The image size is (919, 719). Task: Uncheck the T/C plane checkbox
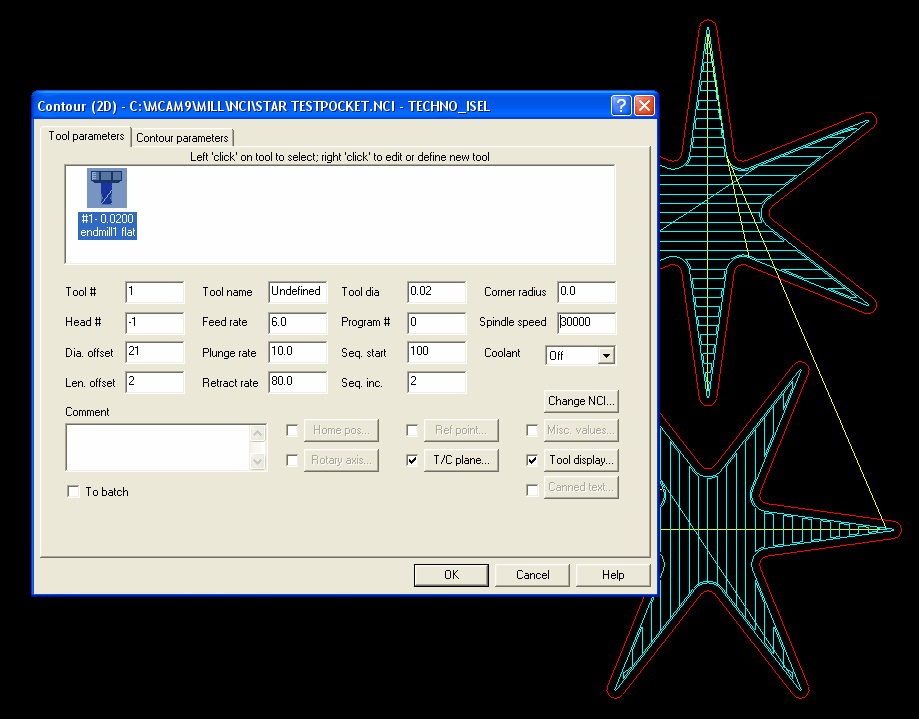tap(412, 461)
